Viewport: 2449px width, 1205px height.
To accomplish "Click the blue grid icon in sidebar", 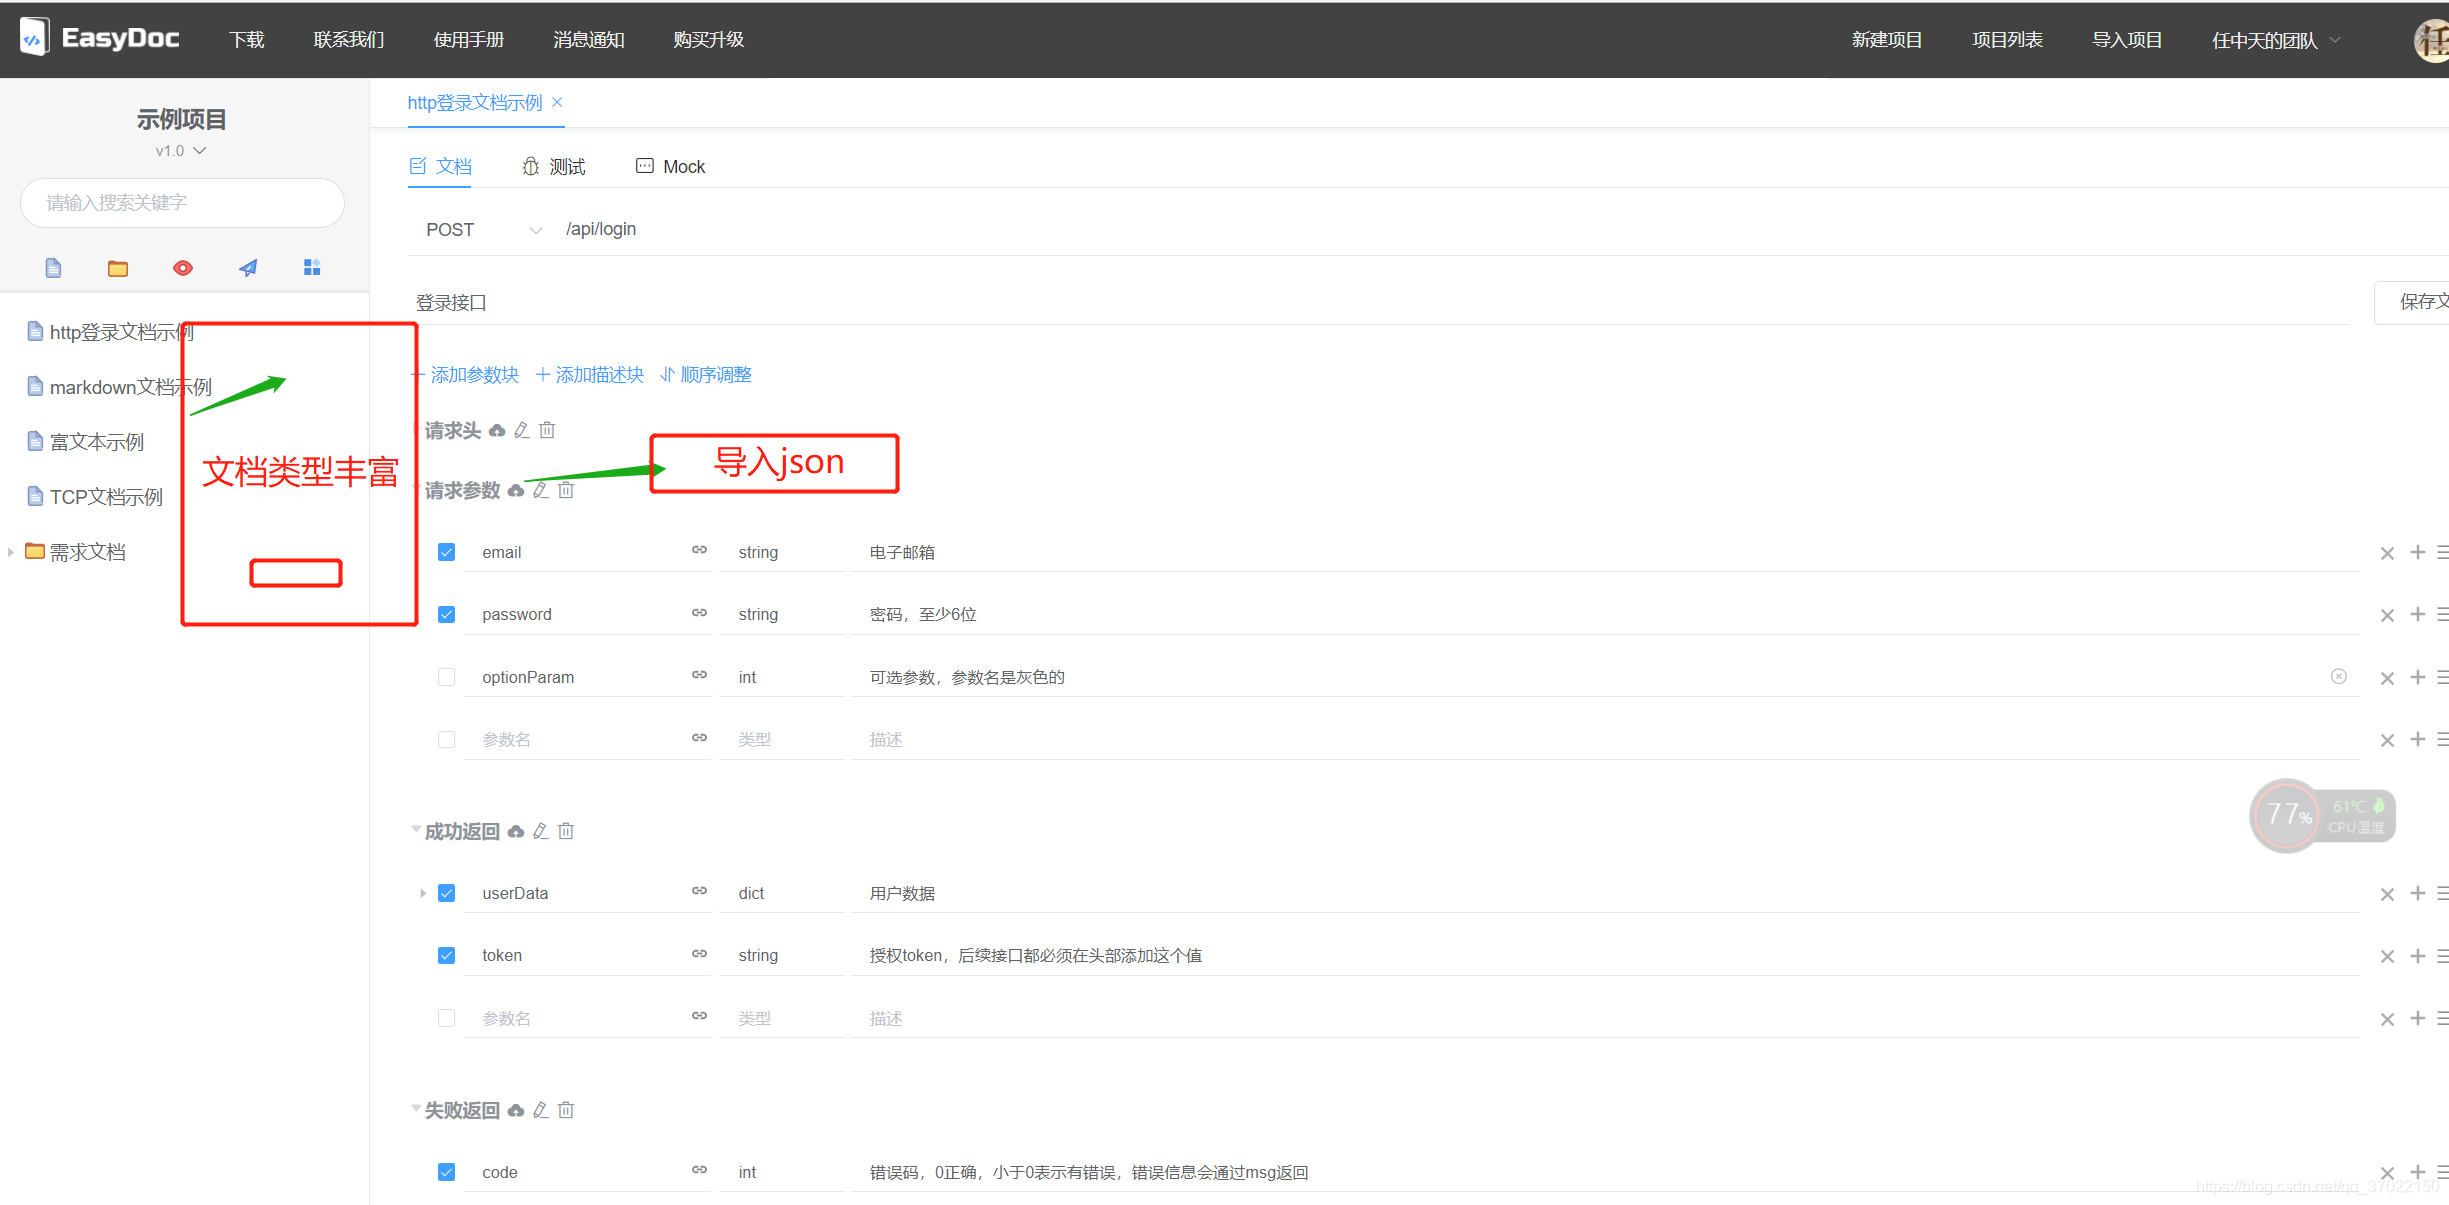I will 312,268.
